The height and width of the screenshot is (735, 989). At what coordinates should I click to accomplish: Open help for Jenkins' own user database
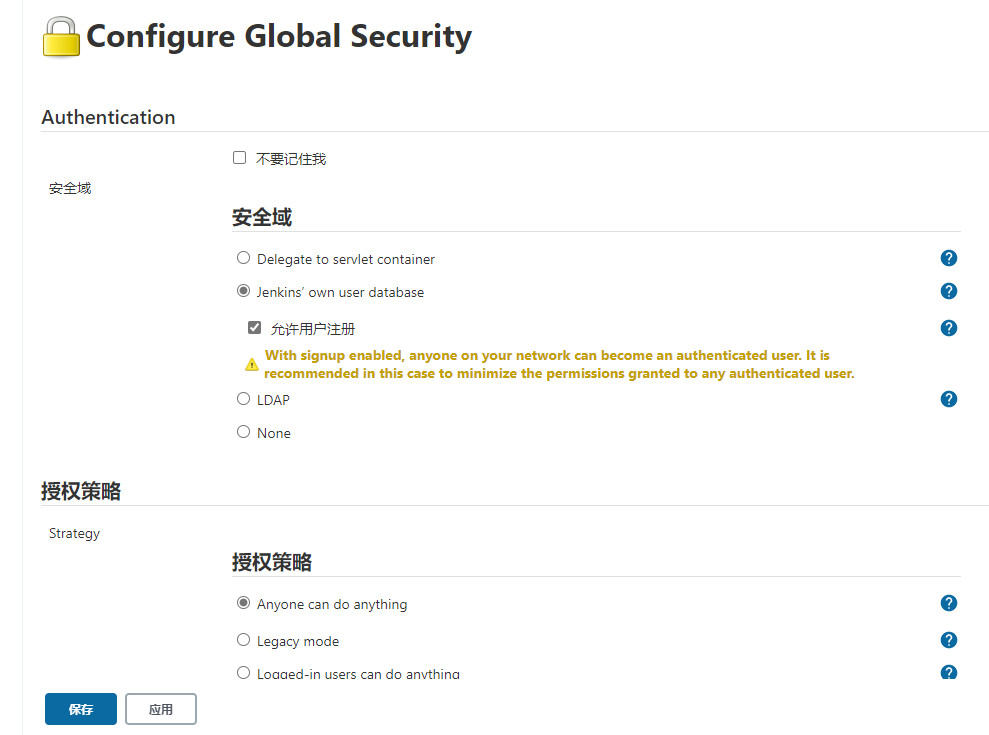[x=949, y=291]
